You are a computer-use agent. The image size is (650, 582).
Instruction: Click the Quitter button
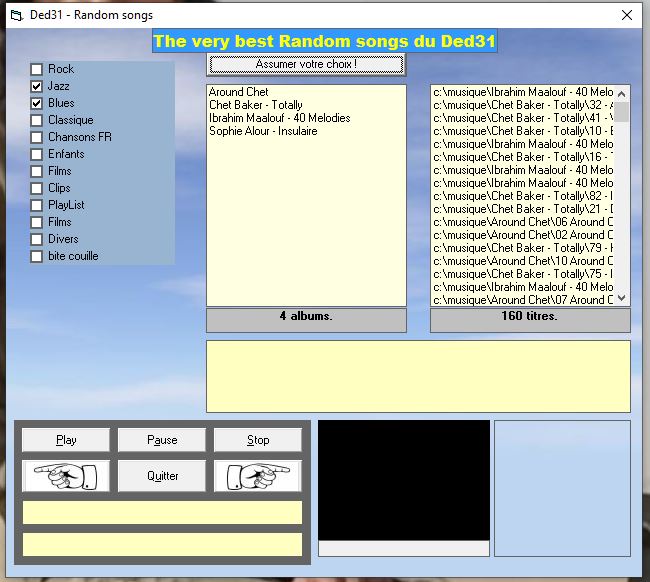click(x=162, y=475)
